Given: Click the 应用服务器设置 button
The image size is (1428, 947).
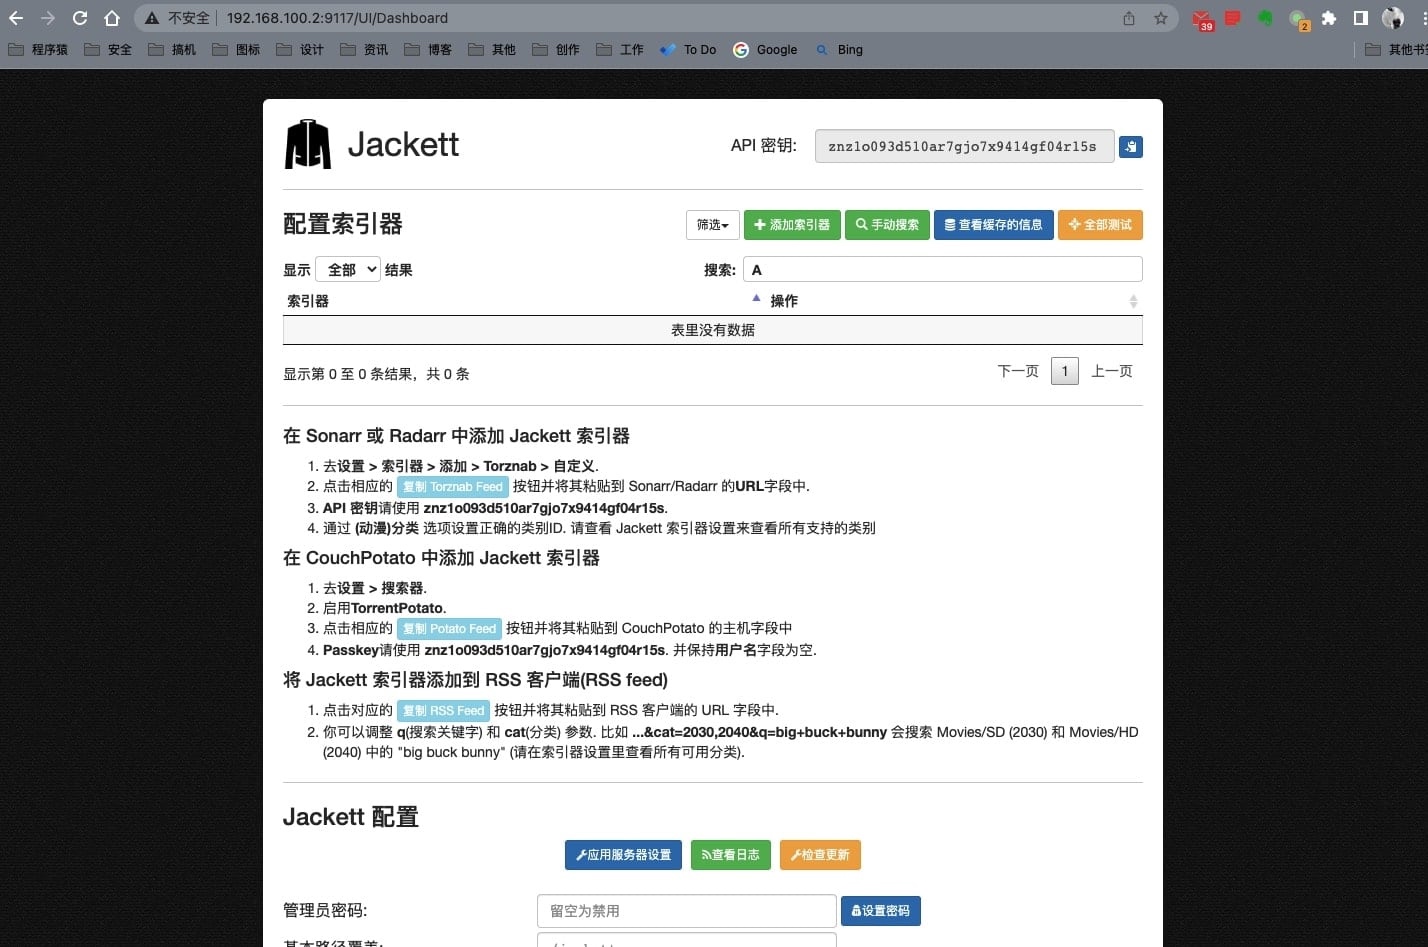Looking at the screenshot, I should point(624,855).
